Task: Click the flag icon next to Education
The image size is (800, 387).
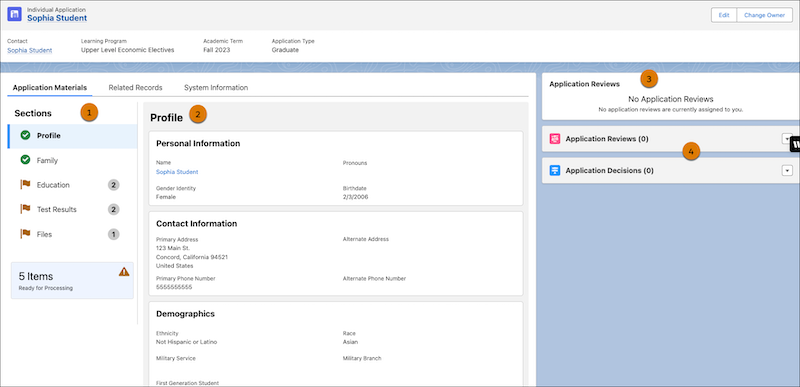Action: point(25,185)
